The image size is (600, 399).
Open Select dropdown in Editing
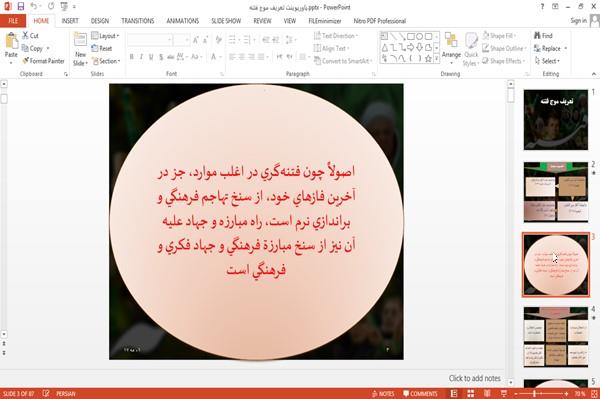tap(547, 61)
